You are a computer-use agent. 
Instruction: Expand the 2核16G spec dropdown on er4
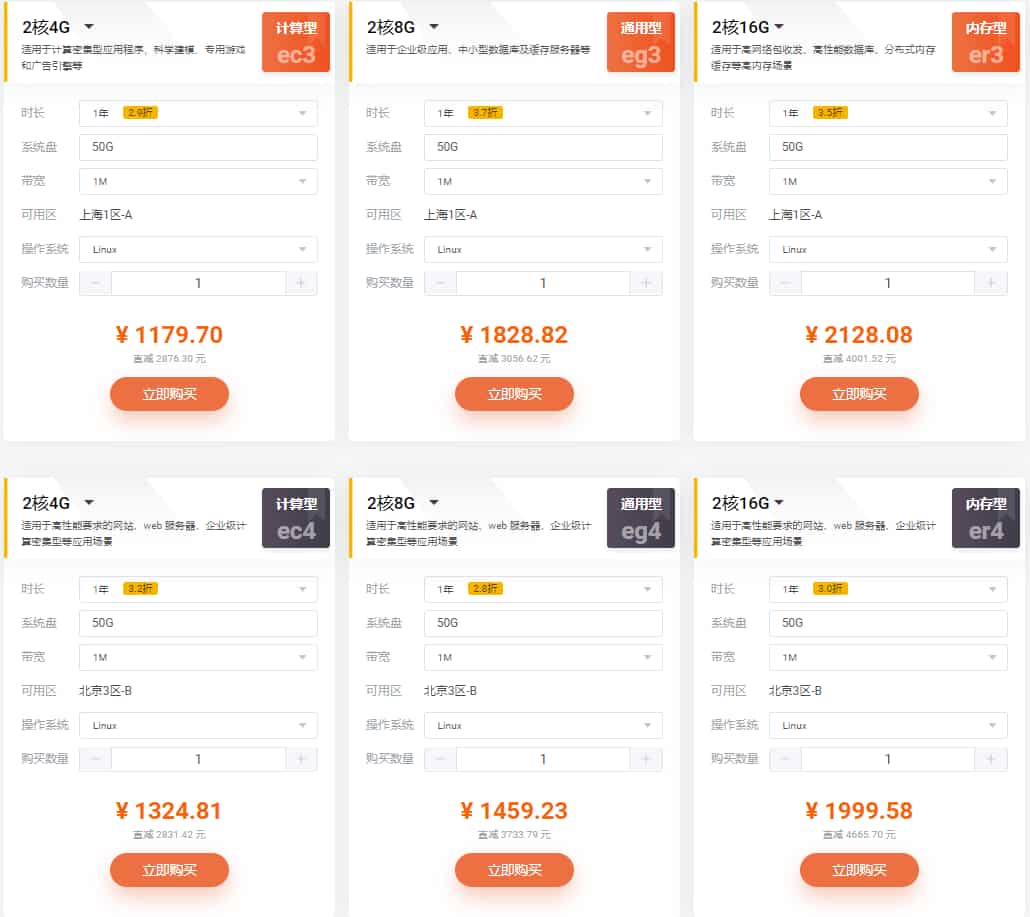[779, 503]
